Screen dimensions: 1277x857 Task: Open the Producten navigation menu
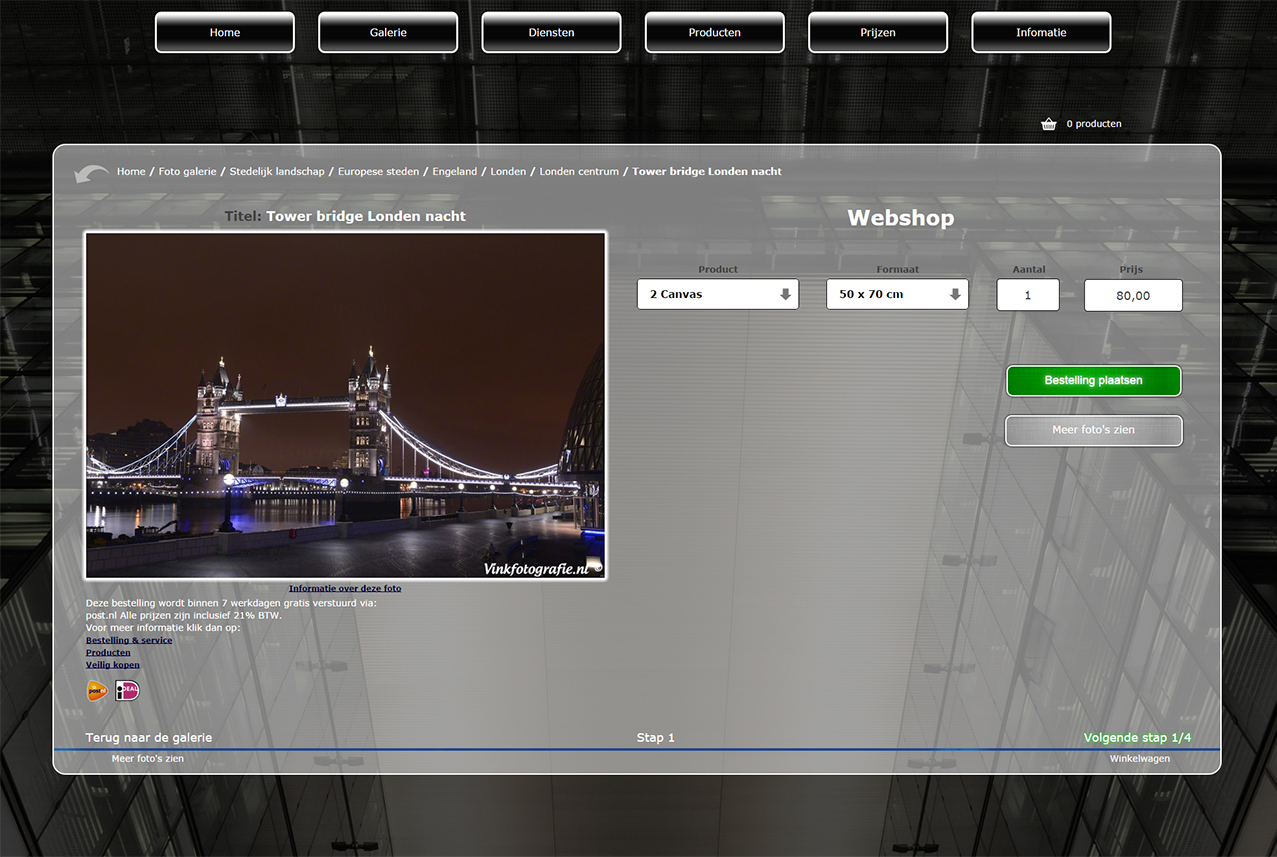(714, 32)
